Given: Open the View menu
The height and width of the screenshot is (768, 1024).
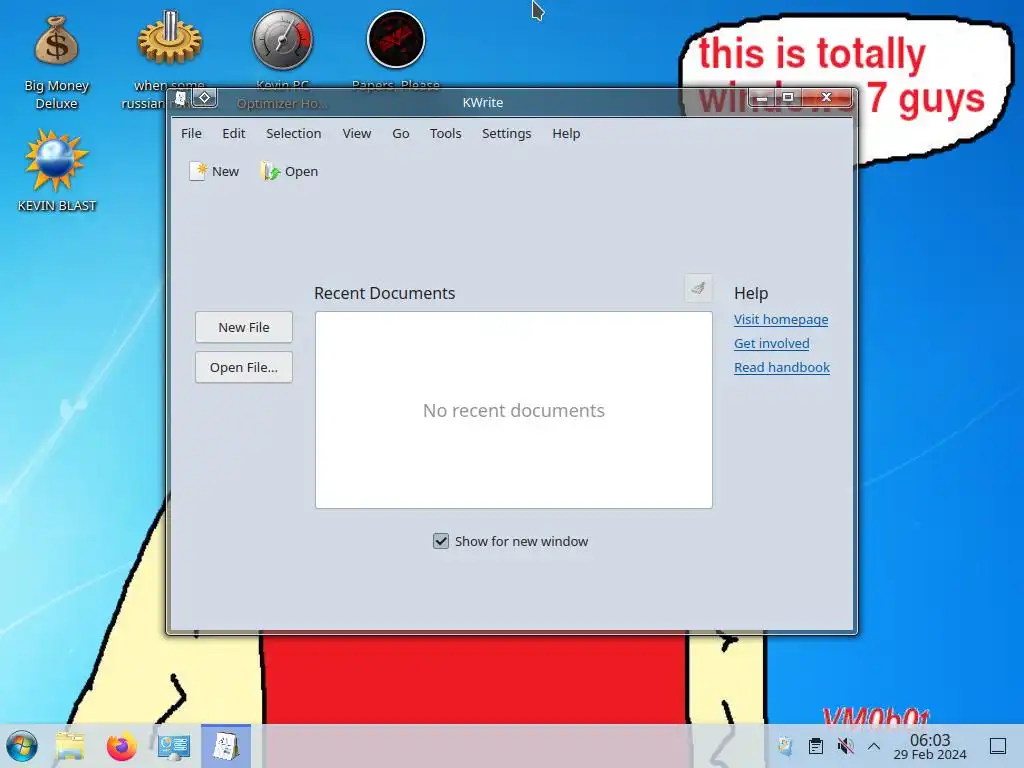Looking at the screenshot, I should coord(357,133).
